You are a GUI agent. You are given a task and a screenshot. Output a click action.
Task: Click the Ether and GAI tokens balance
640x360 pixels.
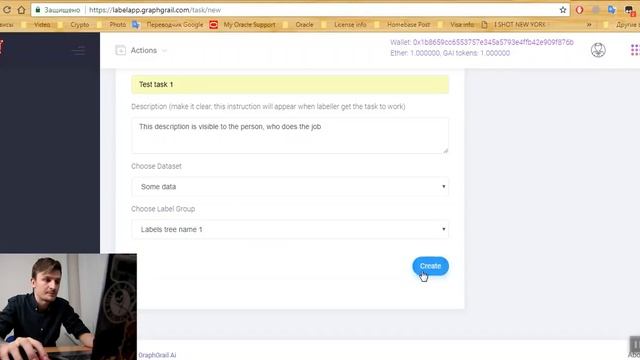click(x=450, y=53)
